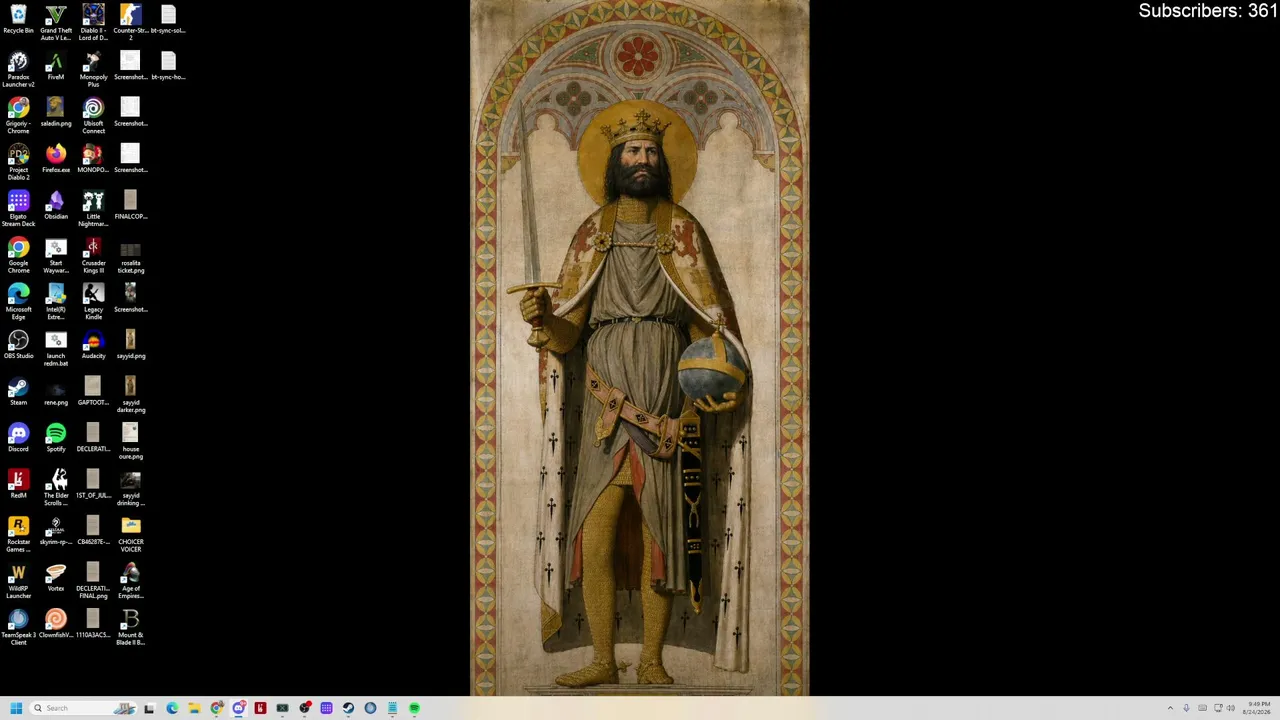Select the house oure.png file
This screenshot has height=720, width=1280.
pos(130,441)
